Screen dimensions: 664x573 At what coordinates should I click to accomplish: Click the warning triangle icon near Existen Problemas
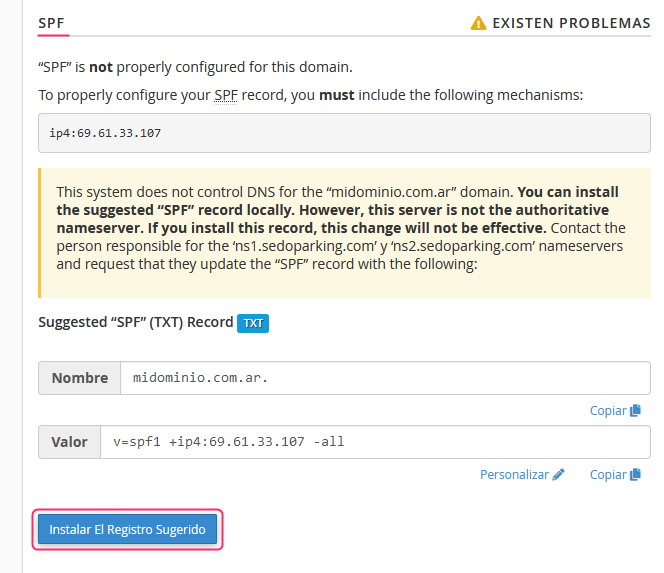coord(479,23)
